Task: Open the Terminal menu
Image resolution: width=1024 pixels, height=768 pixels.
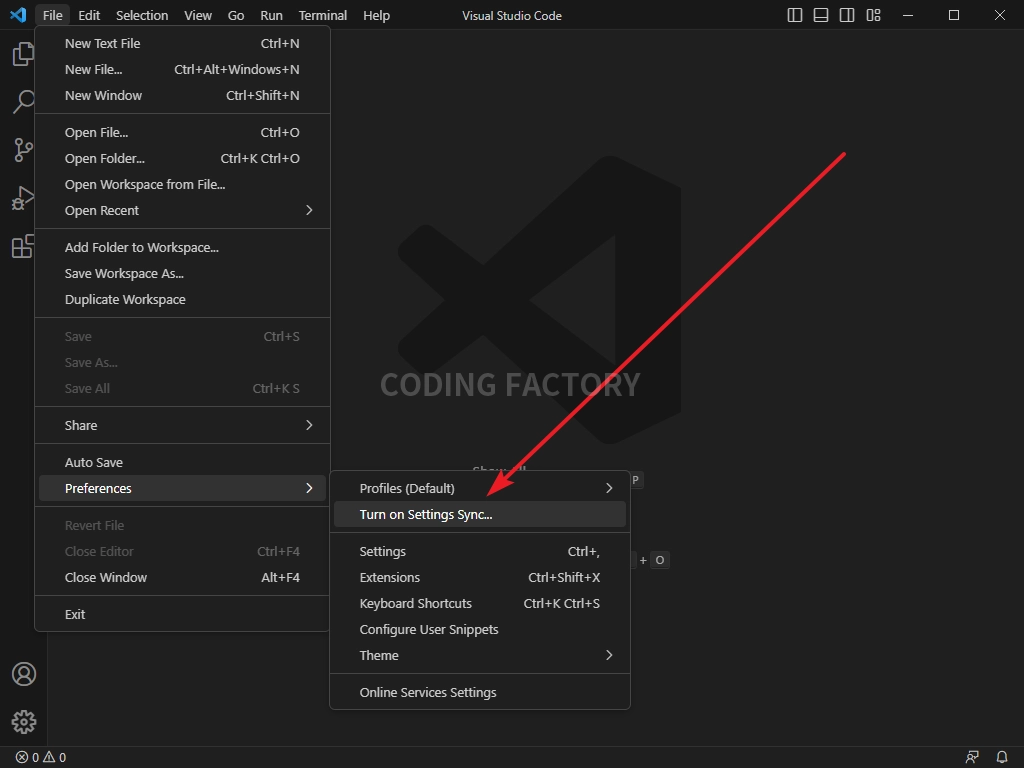Action: (x=323, y=15)
